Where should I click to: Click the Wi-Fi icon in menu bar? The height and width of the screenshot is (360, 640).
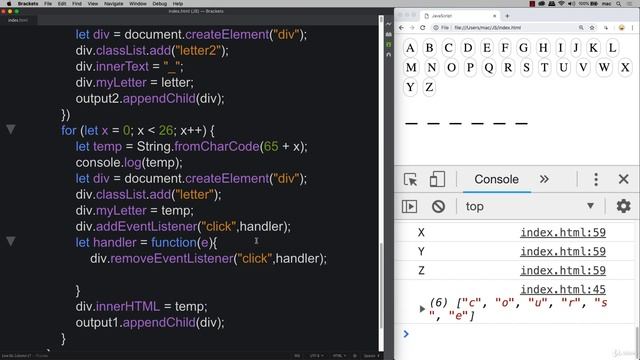click(x=561, y=4)
